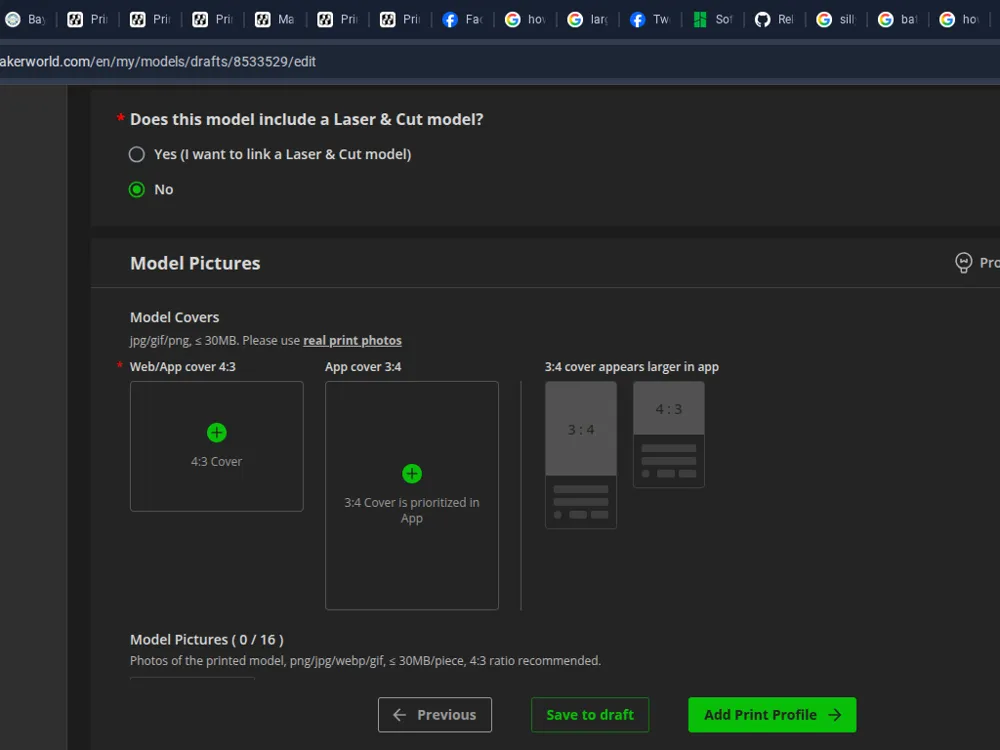
Task: Open the real print photos link
Action: click(352, 341)
